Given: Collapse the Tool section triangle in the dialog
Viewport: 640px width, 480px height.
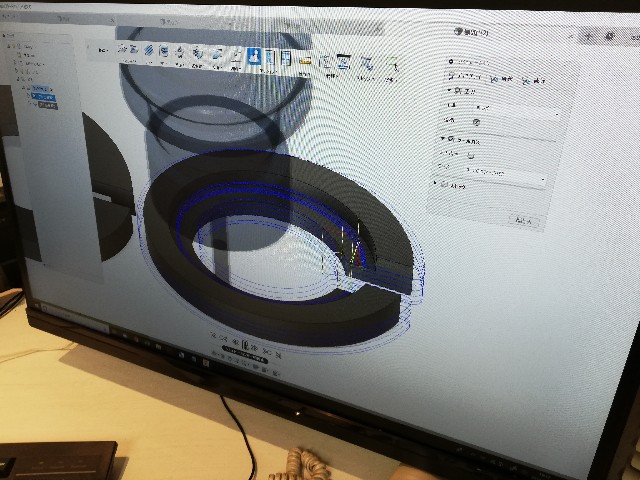Looking at the screenshot, I should tap(449, 89).
